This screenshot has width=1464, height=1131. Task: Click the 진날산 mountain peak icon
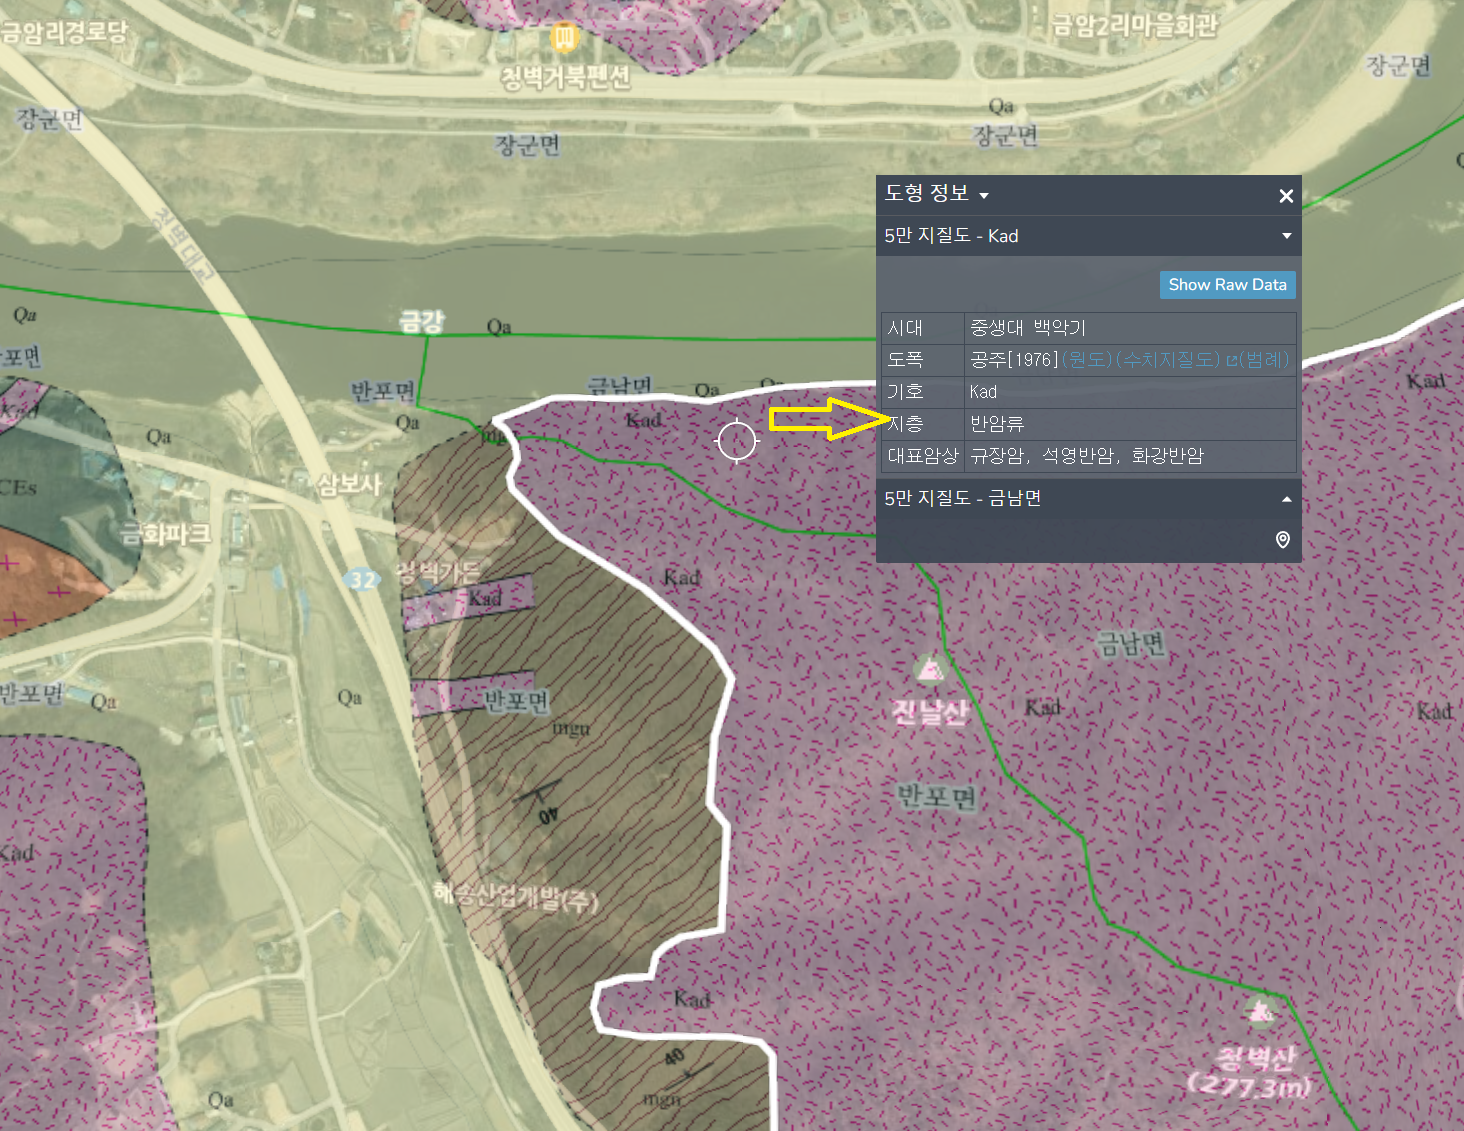(930, 667)
